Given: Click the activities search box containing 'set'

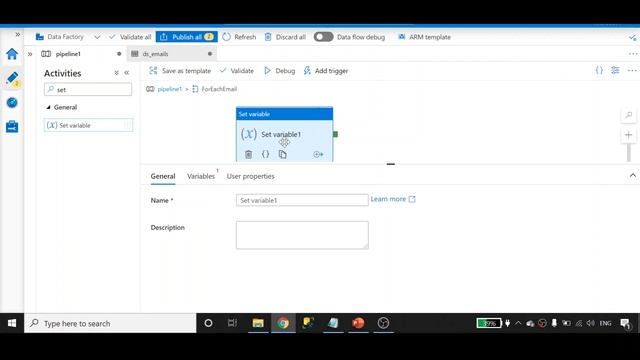Looking at the screenshot, I should point(88,89).
